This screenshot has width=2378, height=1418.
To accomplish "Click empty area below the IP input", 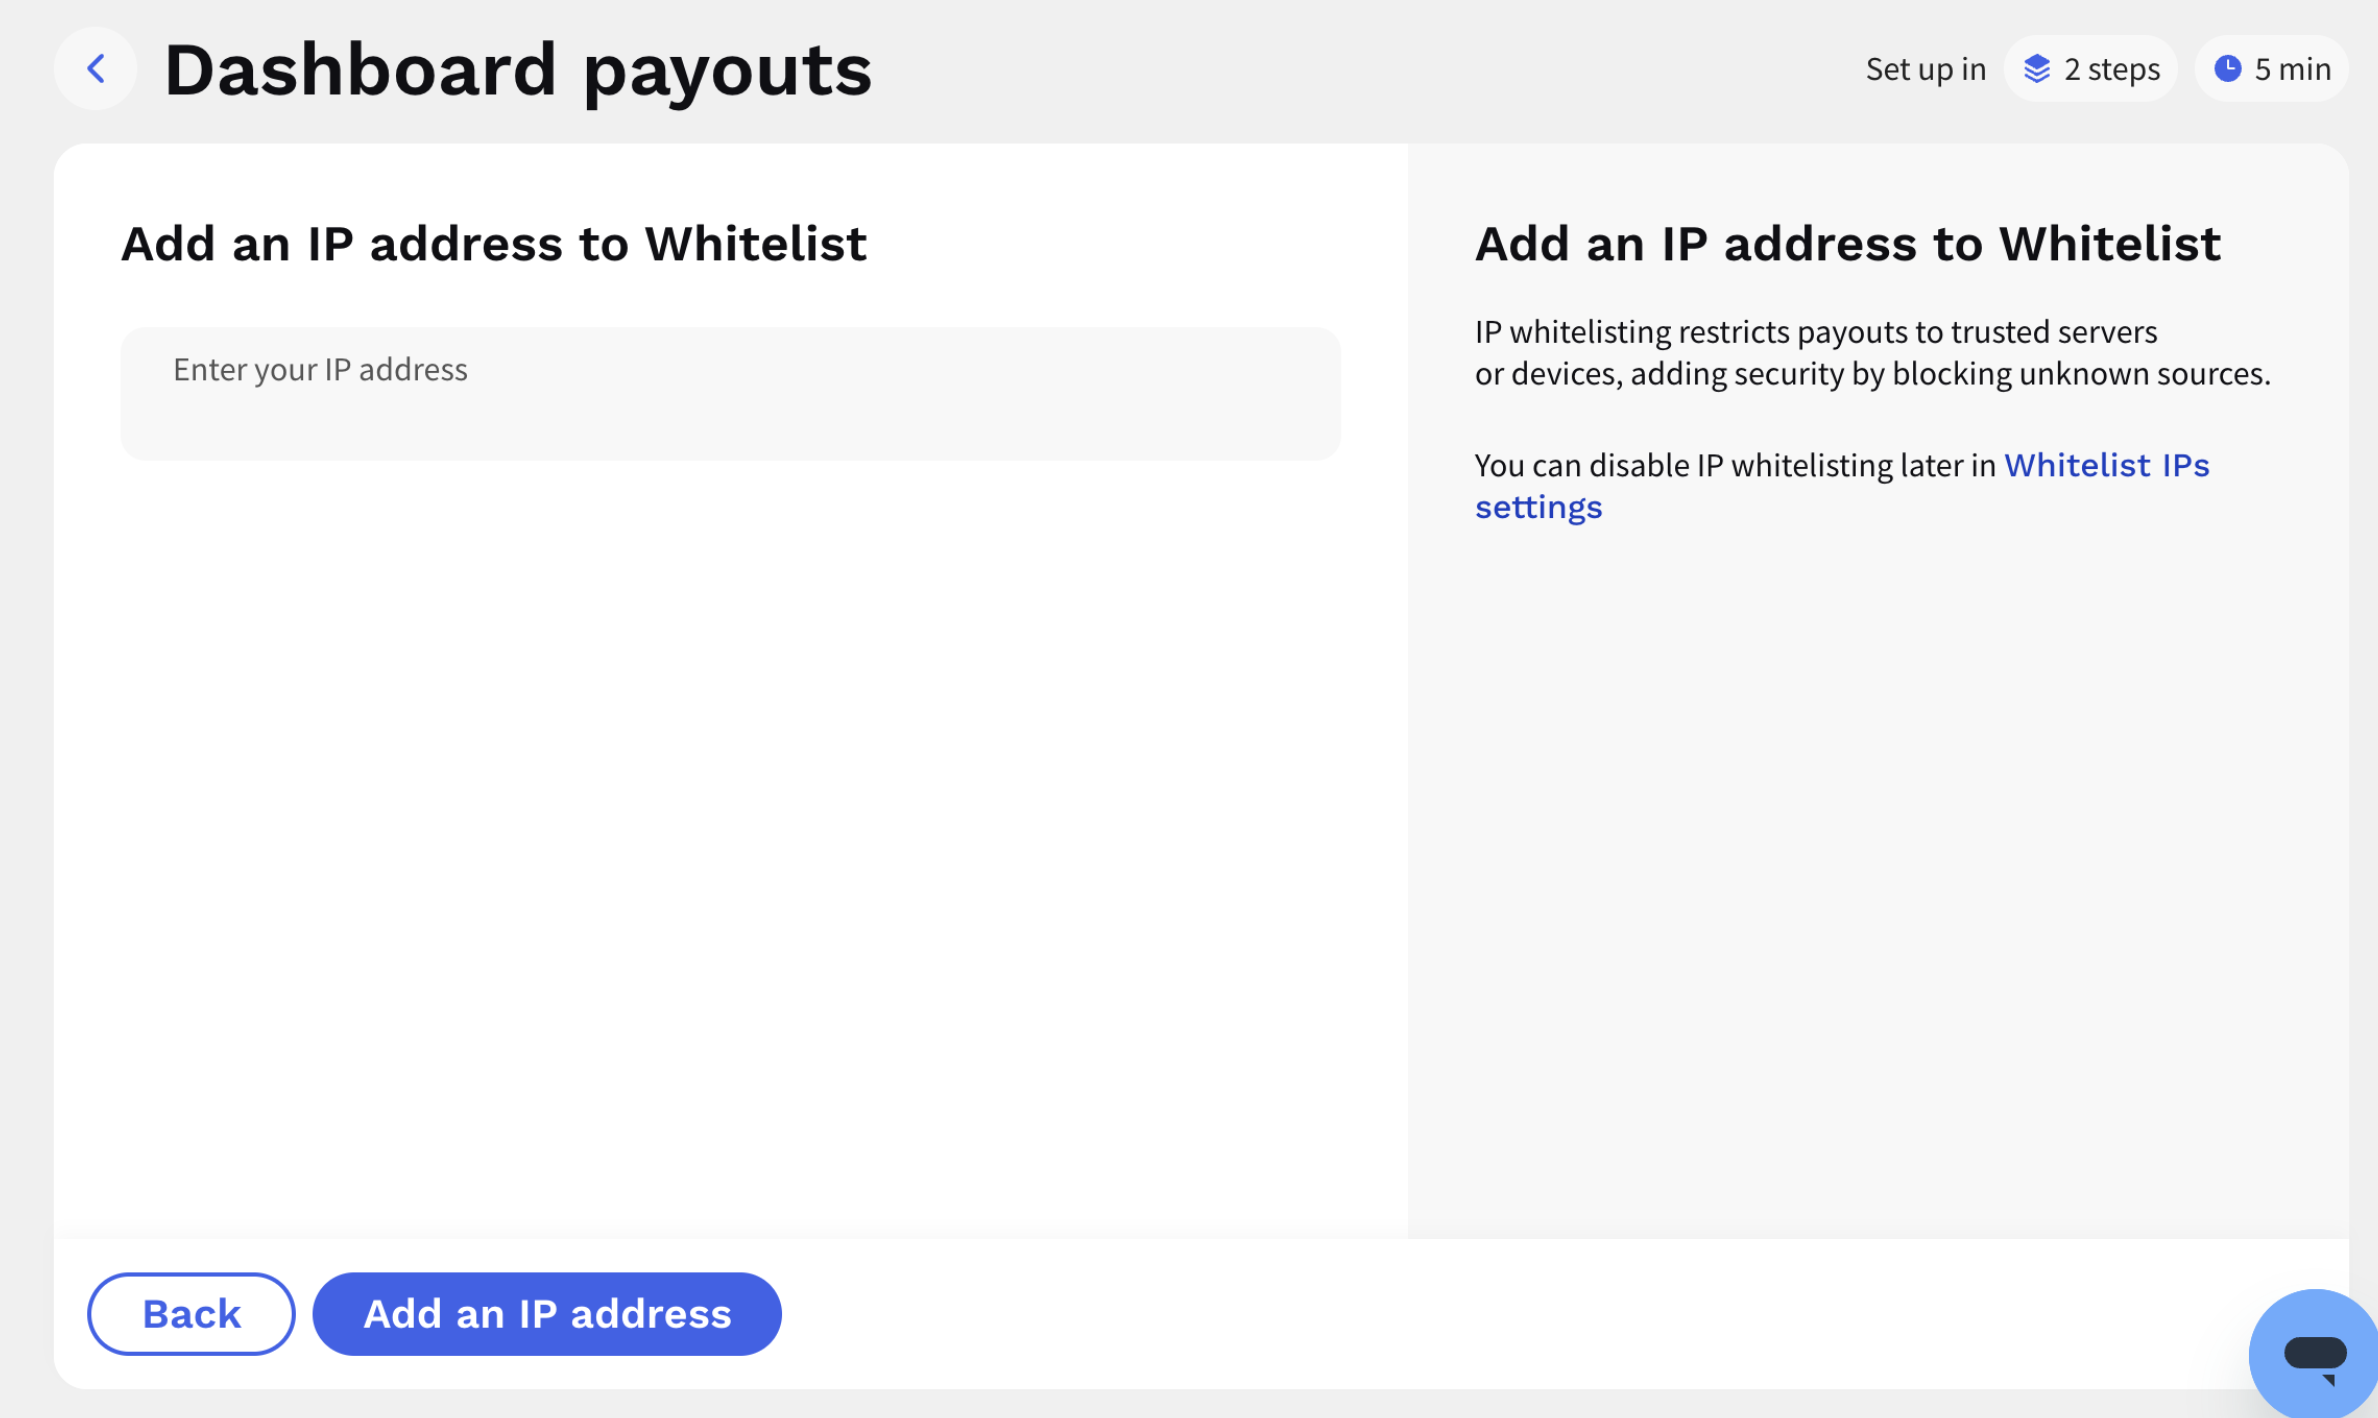I will coord(730,850).
